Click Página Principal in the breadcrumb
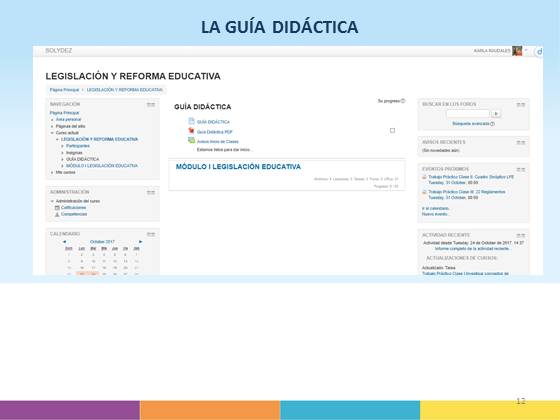The height and width of the screenshot is (420, 560). point(64,90)
